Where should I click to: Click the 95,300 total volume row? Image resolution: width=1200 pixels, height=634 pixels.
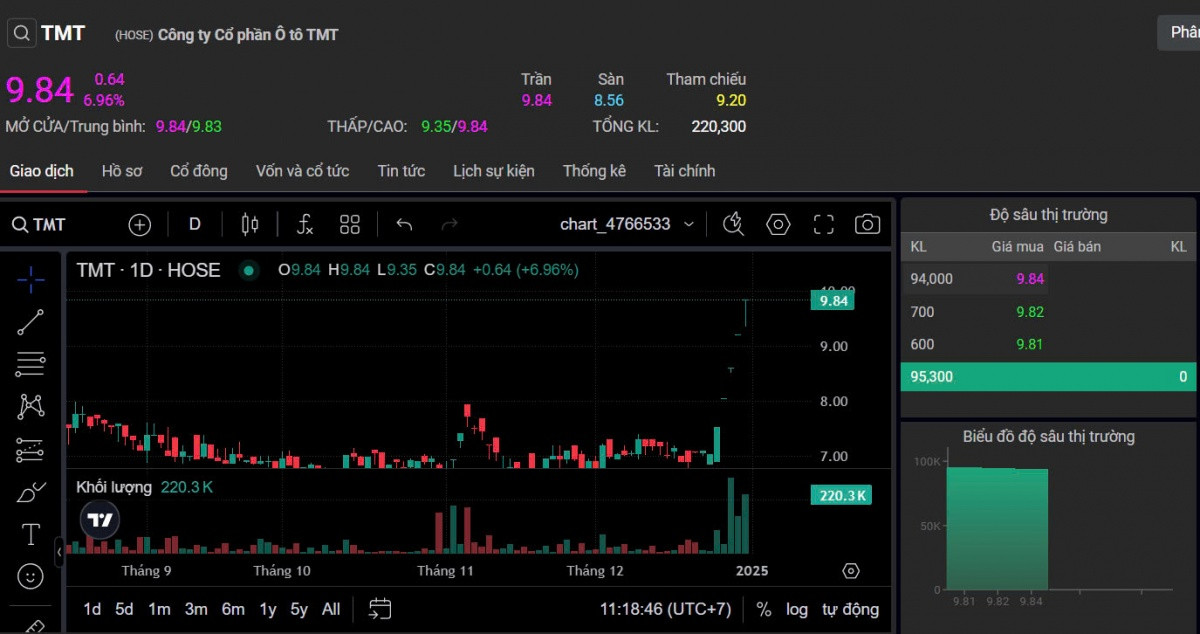(1048, 377)
